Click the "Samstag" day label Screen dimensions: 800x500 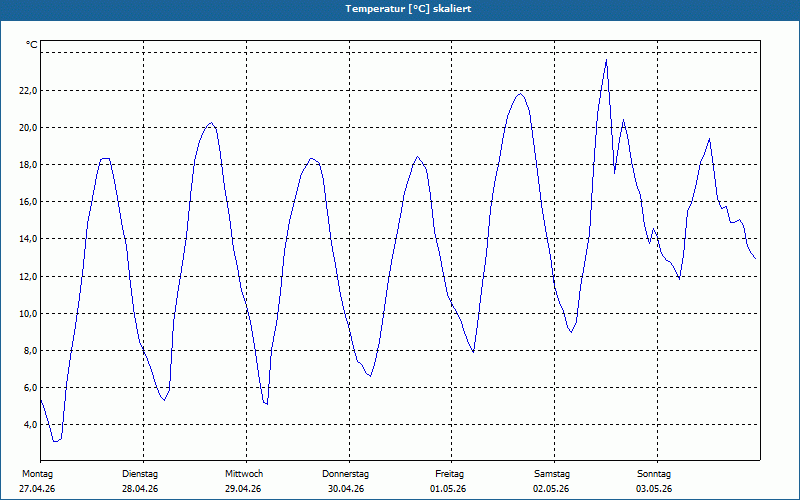pos(552,474)
